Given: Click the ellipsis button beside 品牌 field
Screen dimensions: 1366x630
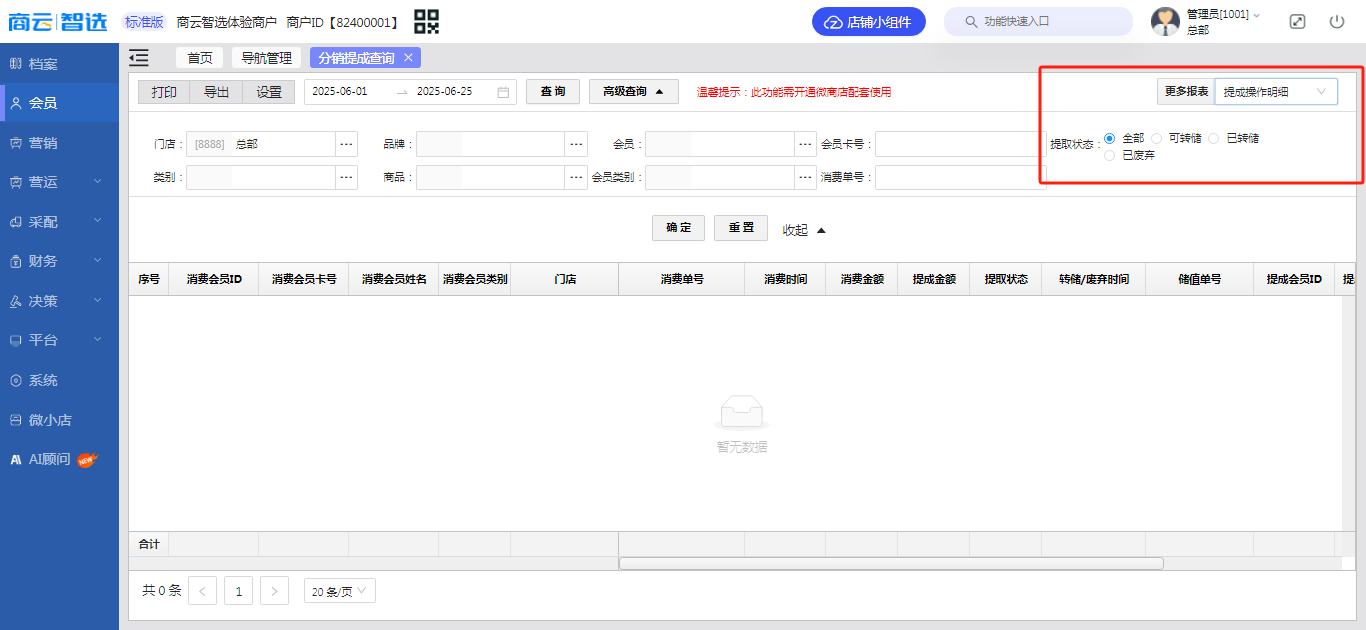Looking at the screenshot, I should pos(577,144).
